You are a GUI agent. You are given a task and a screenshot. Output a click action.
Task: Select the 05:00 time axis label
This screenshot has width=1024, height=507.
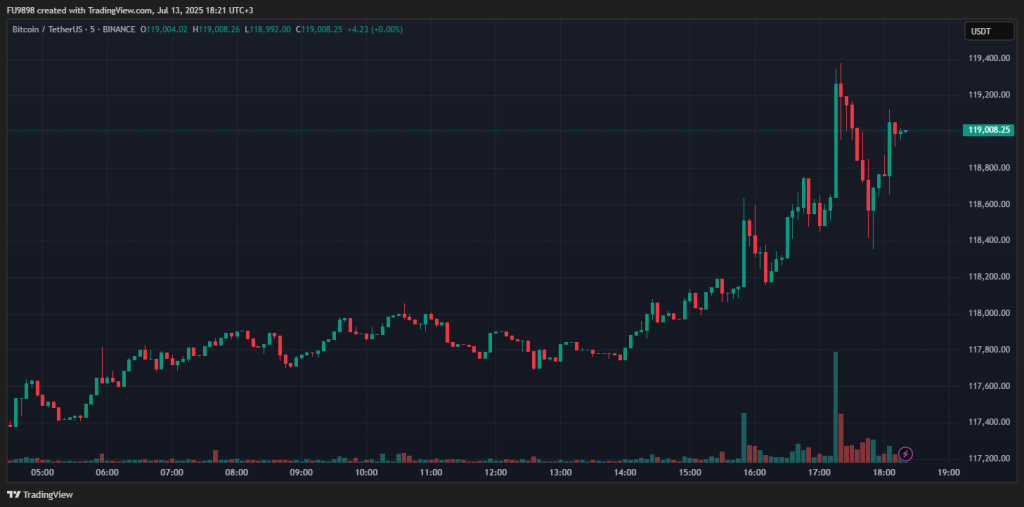pyautogui.click(x=43, y=473)
